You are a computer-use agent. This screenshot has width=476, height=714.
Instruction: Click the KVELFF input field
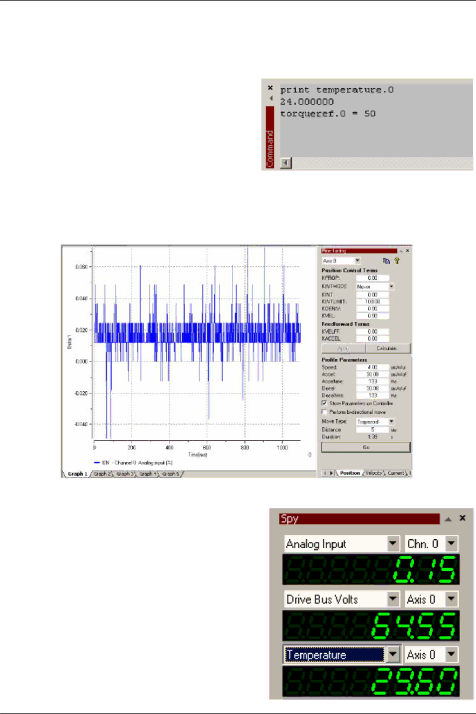pos(373,332)
